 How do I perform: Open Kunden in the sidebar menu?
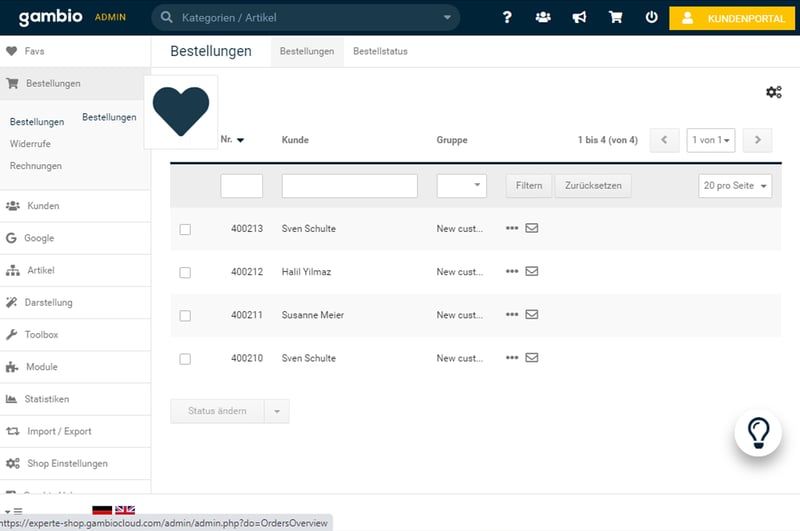click(x=43, y=206)
